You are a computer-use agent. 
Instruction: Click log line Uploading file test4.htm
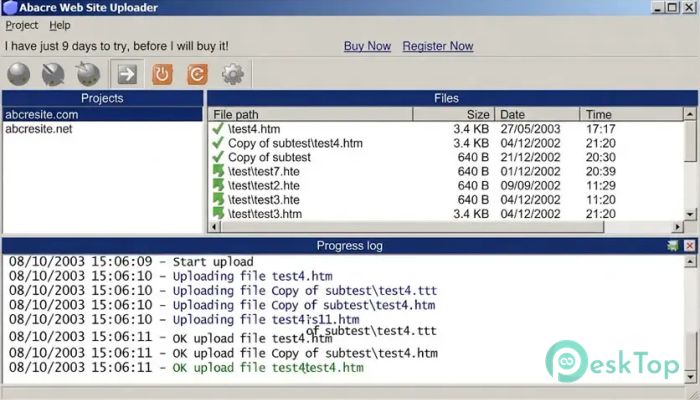[171, 276]
